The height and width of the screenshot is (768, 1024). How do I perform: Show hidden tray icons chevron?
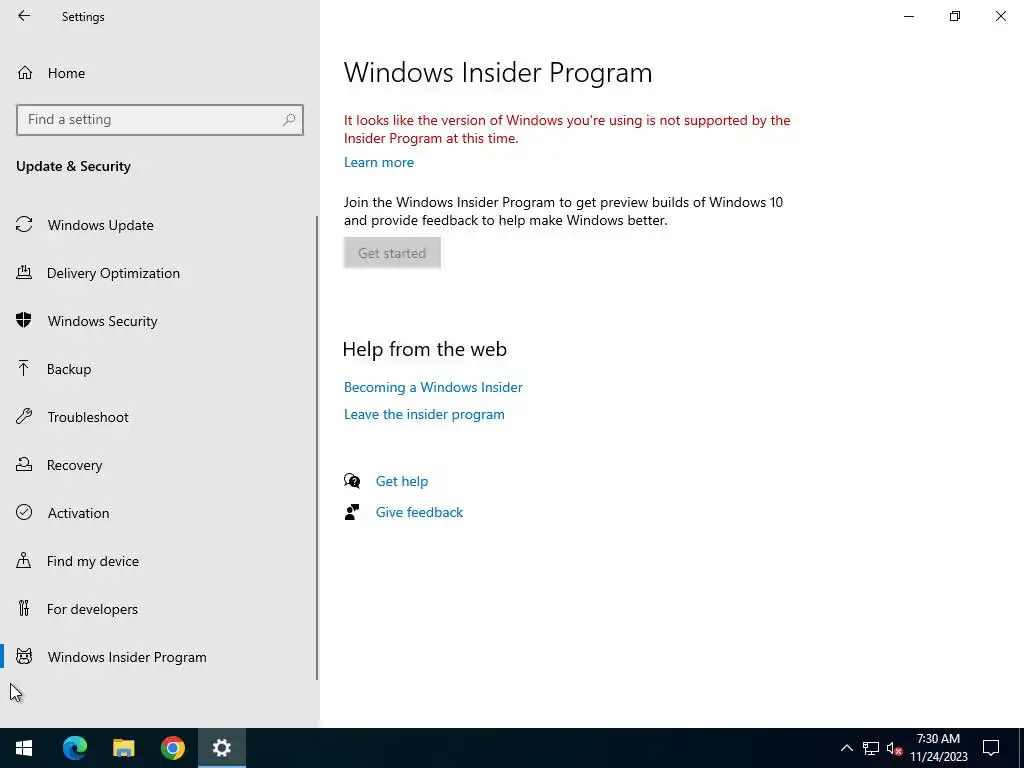tap(846, 748)
